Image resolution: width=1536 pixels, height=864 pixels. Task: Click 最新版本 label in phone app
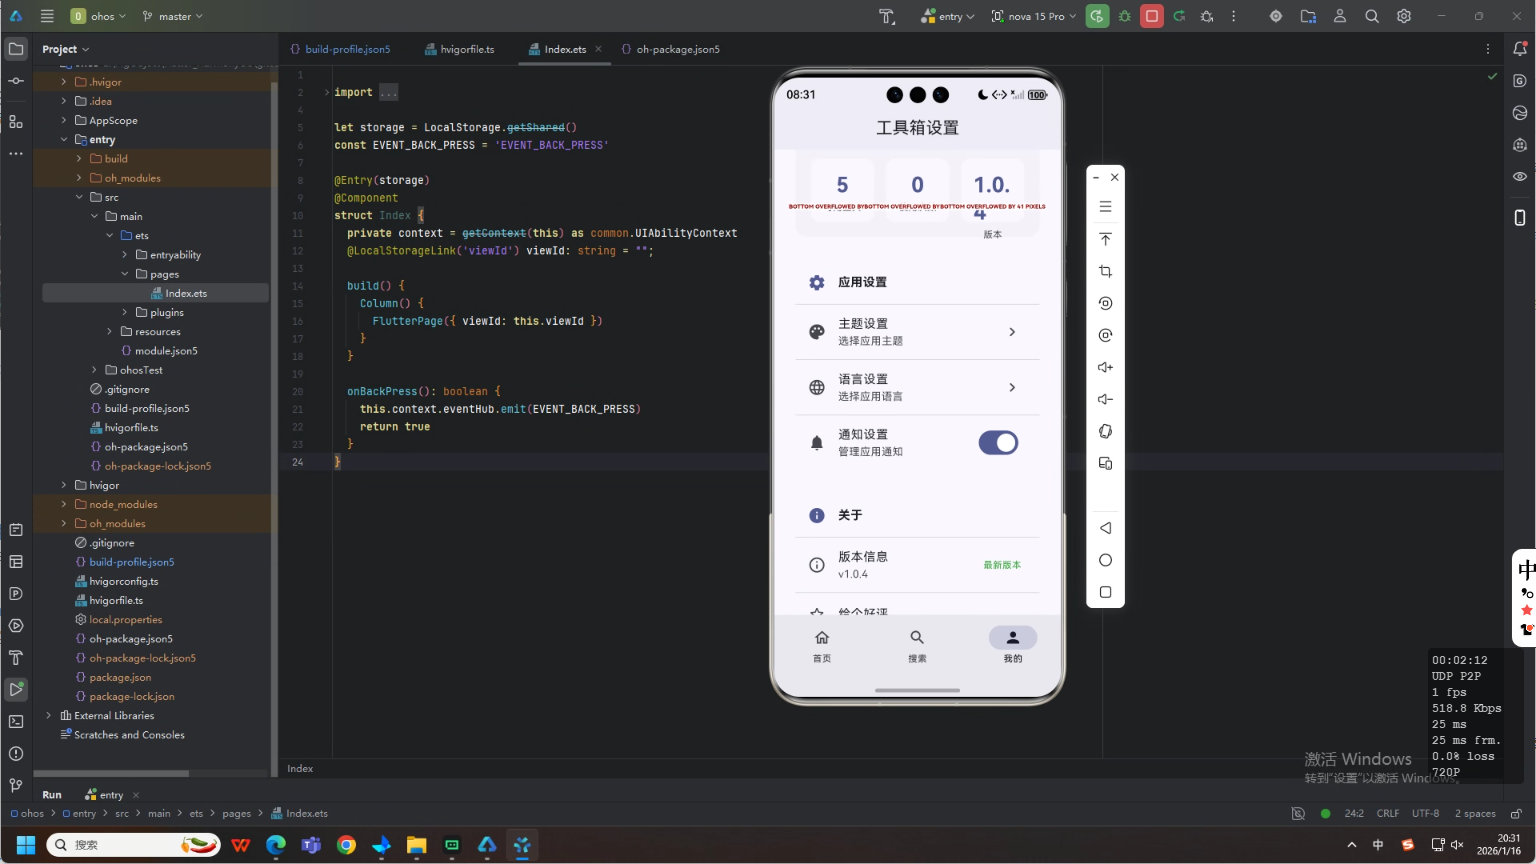1001,565
